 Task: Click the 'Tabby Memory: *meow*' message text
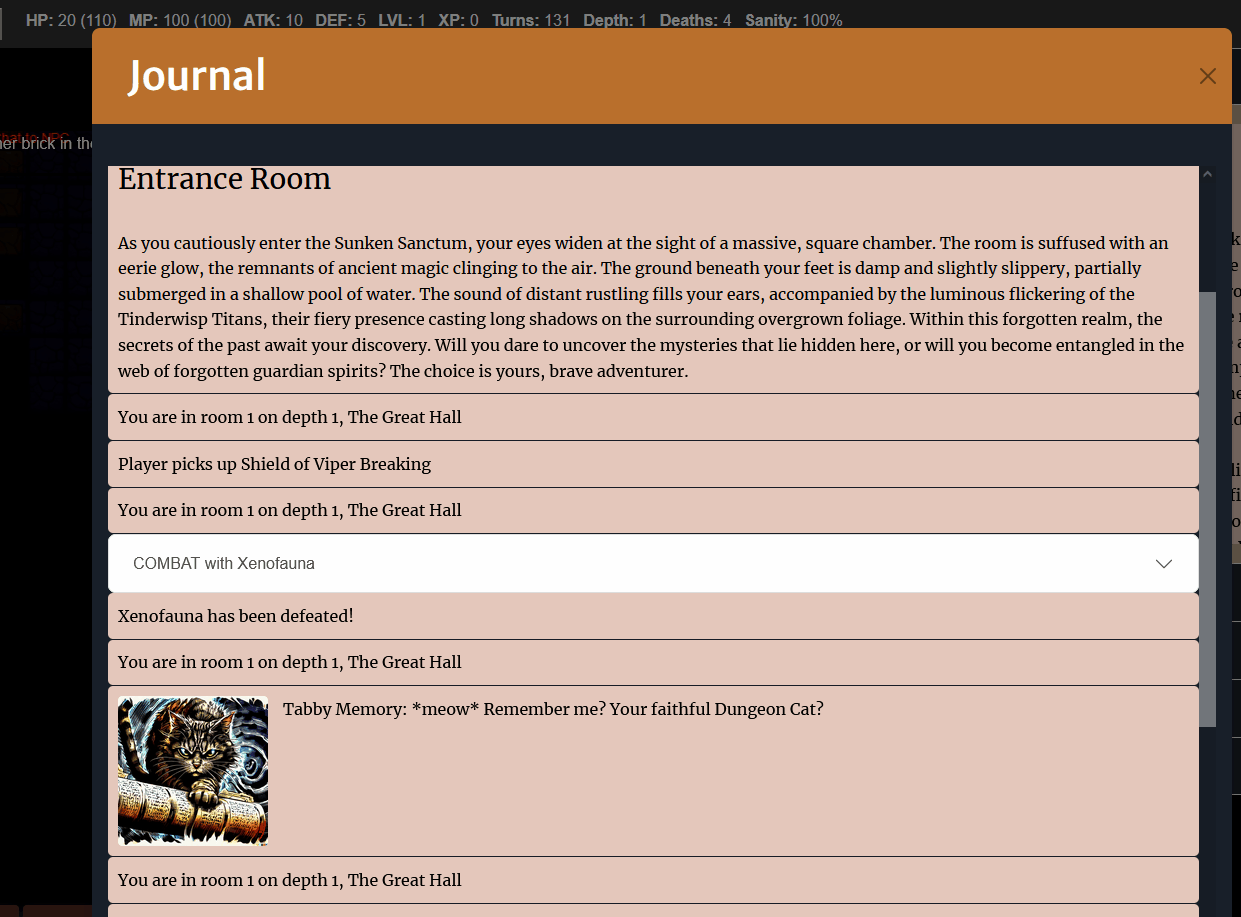[x=553, y=709]
